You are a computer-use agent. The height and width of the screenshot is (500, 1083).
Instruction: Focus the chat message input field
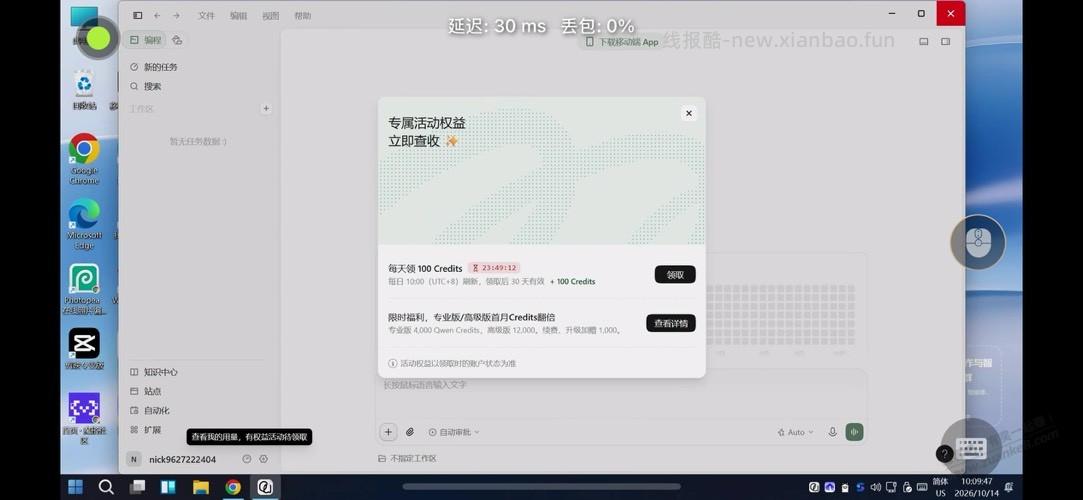point(622,394)
